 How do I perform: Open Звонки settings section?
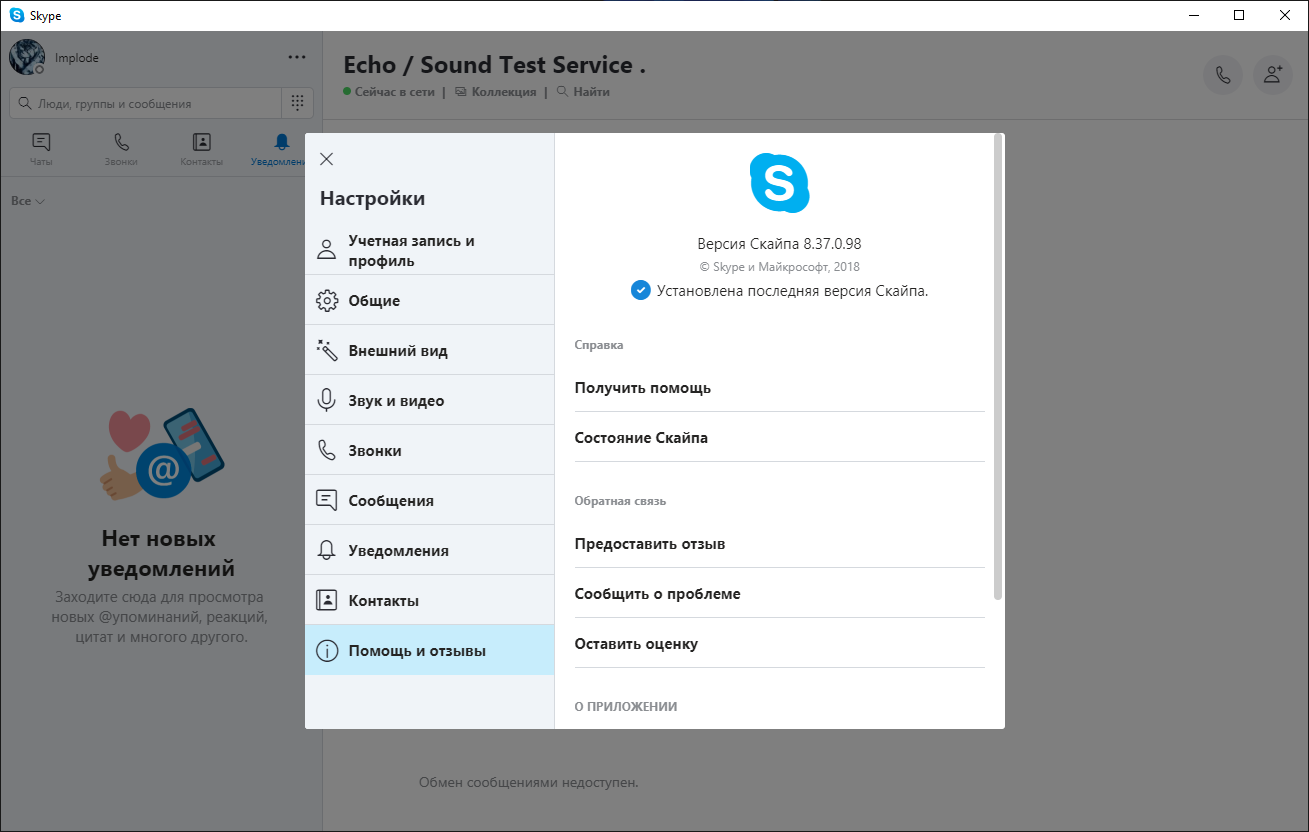tap(429, 450)
